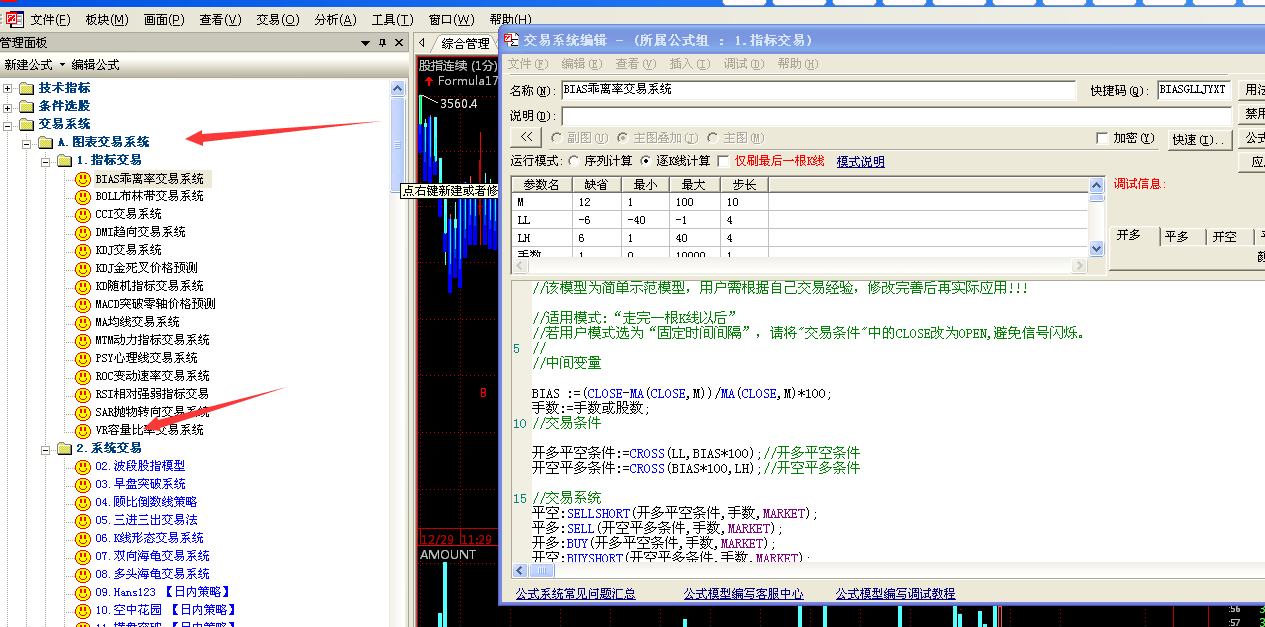Viewport: 1265px width, 627px height.
Task: Open the 板块(M) menu
Action: coord(107,20)
